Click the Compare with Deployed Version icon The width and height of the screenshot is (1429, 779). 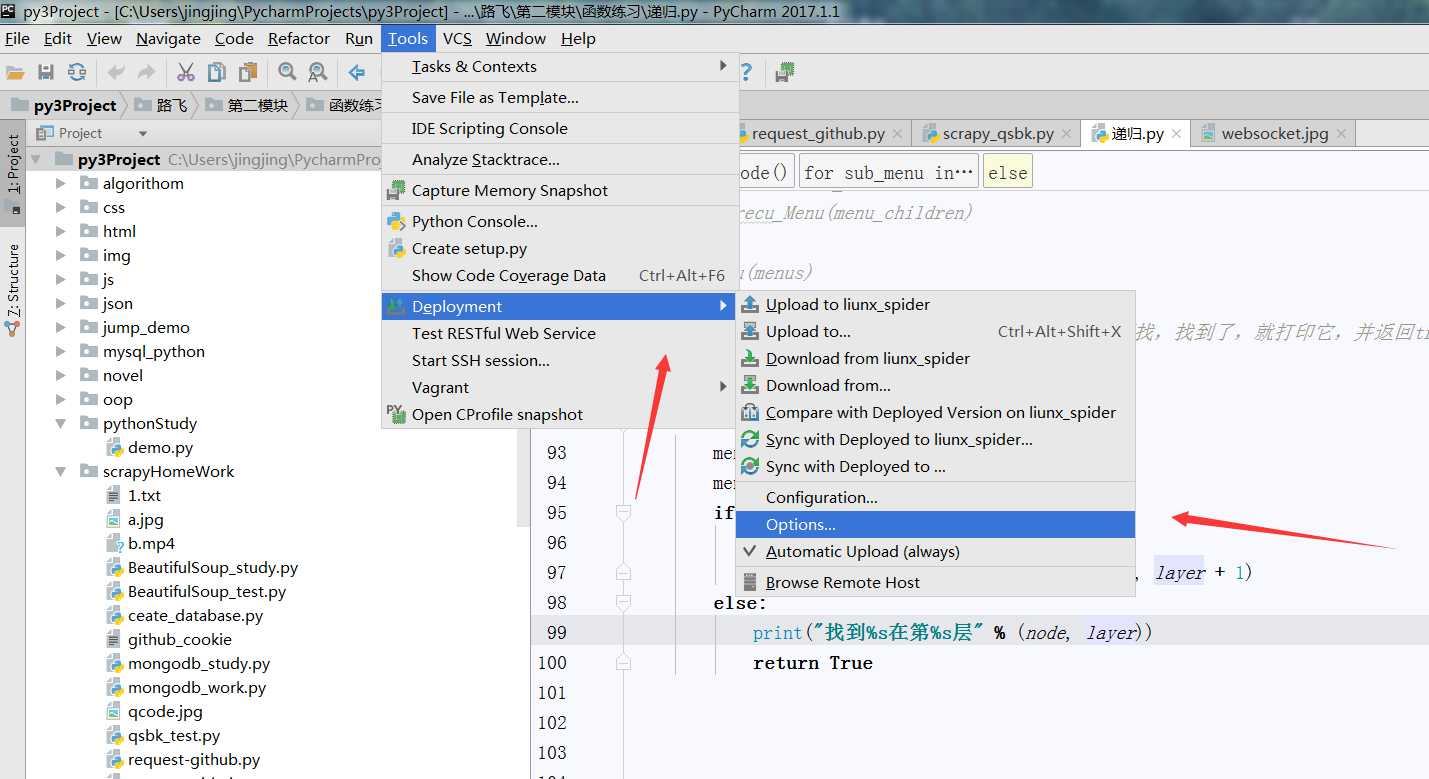coord(750,412)
